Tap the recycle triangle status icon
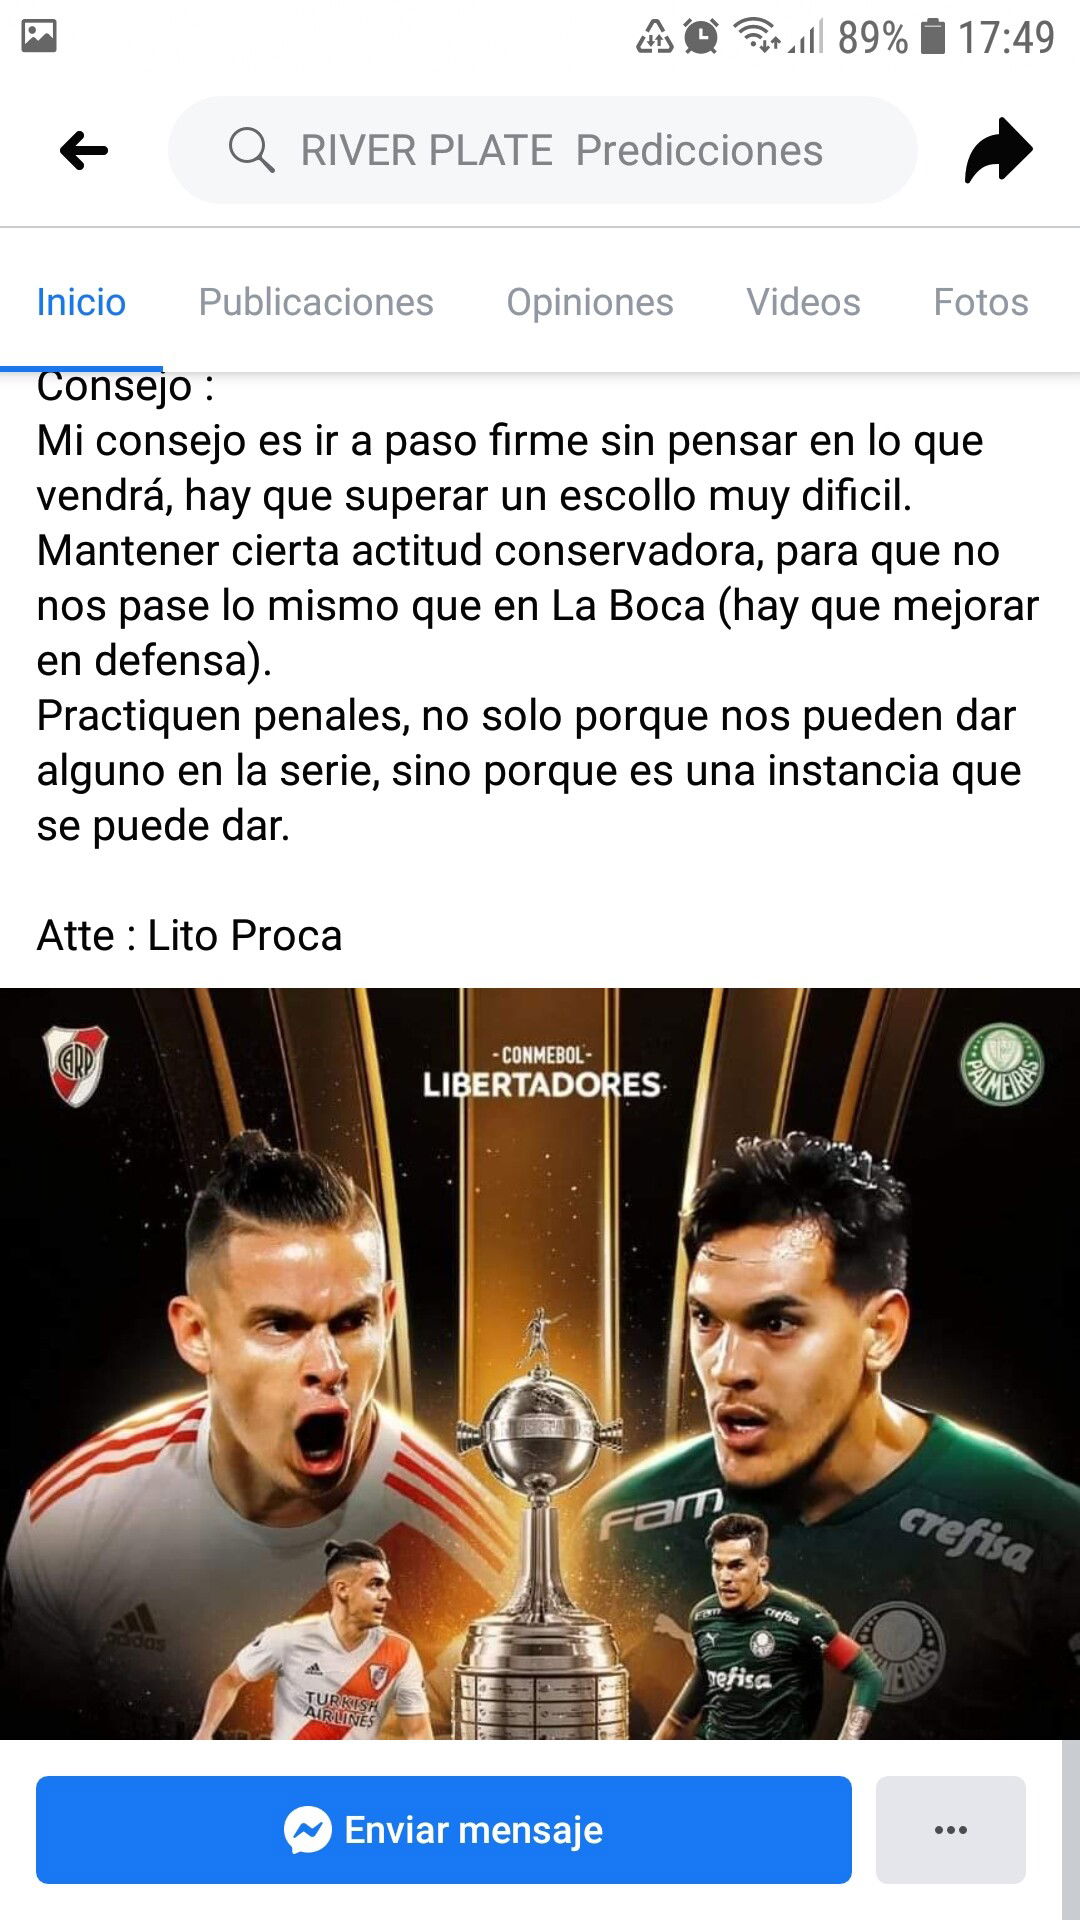 pos(655,37)
